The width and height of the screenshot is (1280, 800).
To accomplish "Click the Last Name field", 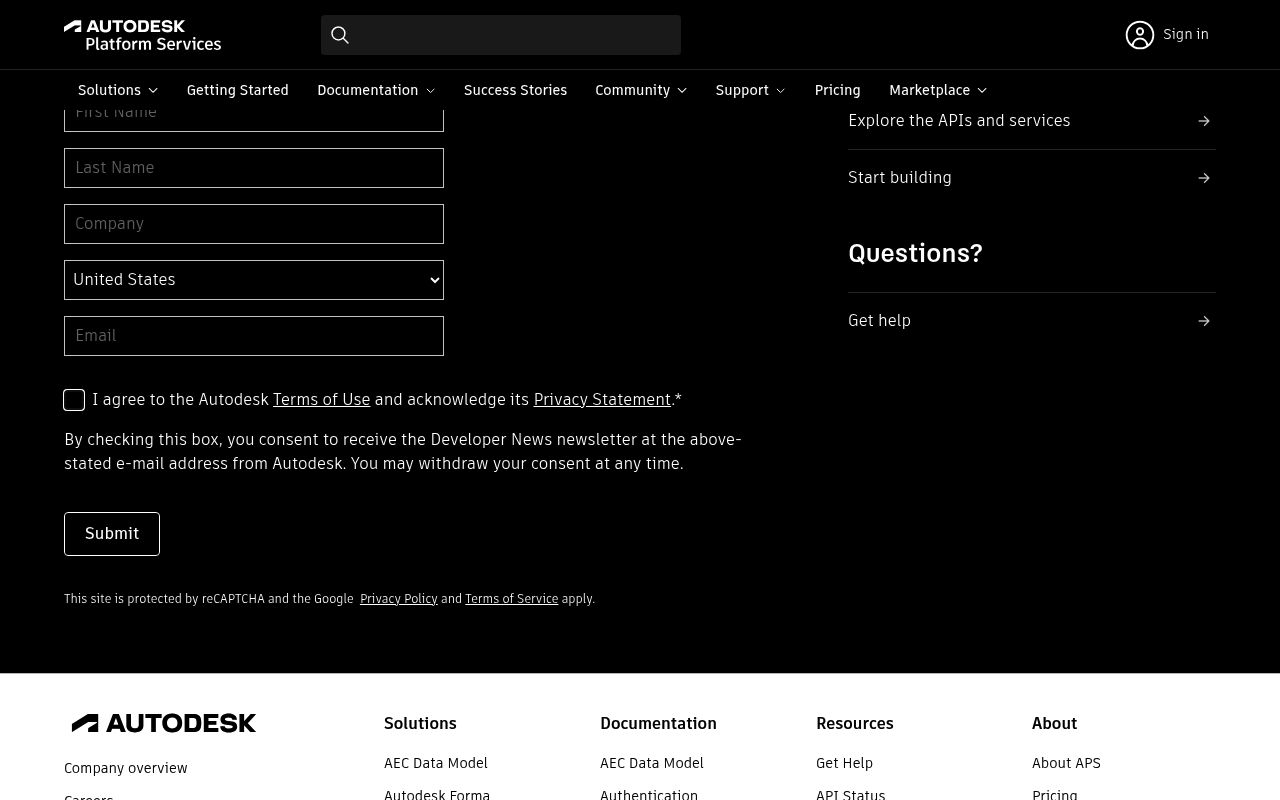I will pos(254,168).
